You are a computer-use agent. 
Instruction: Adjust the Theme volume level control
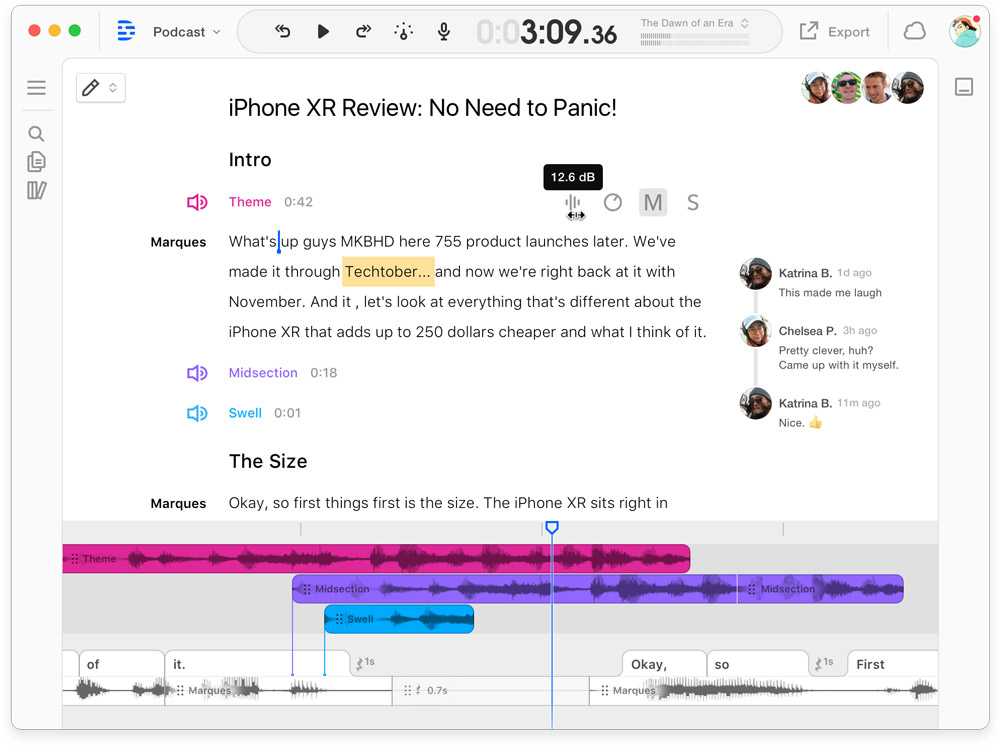tap(573, 203)
